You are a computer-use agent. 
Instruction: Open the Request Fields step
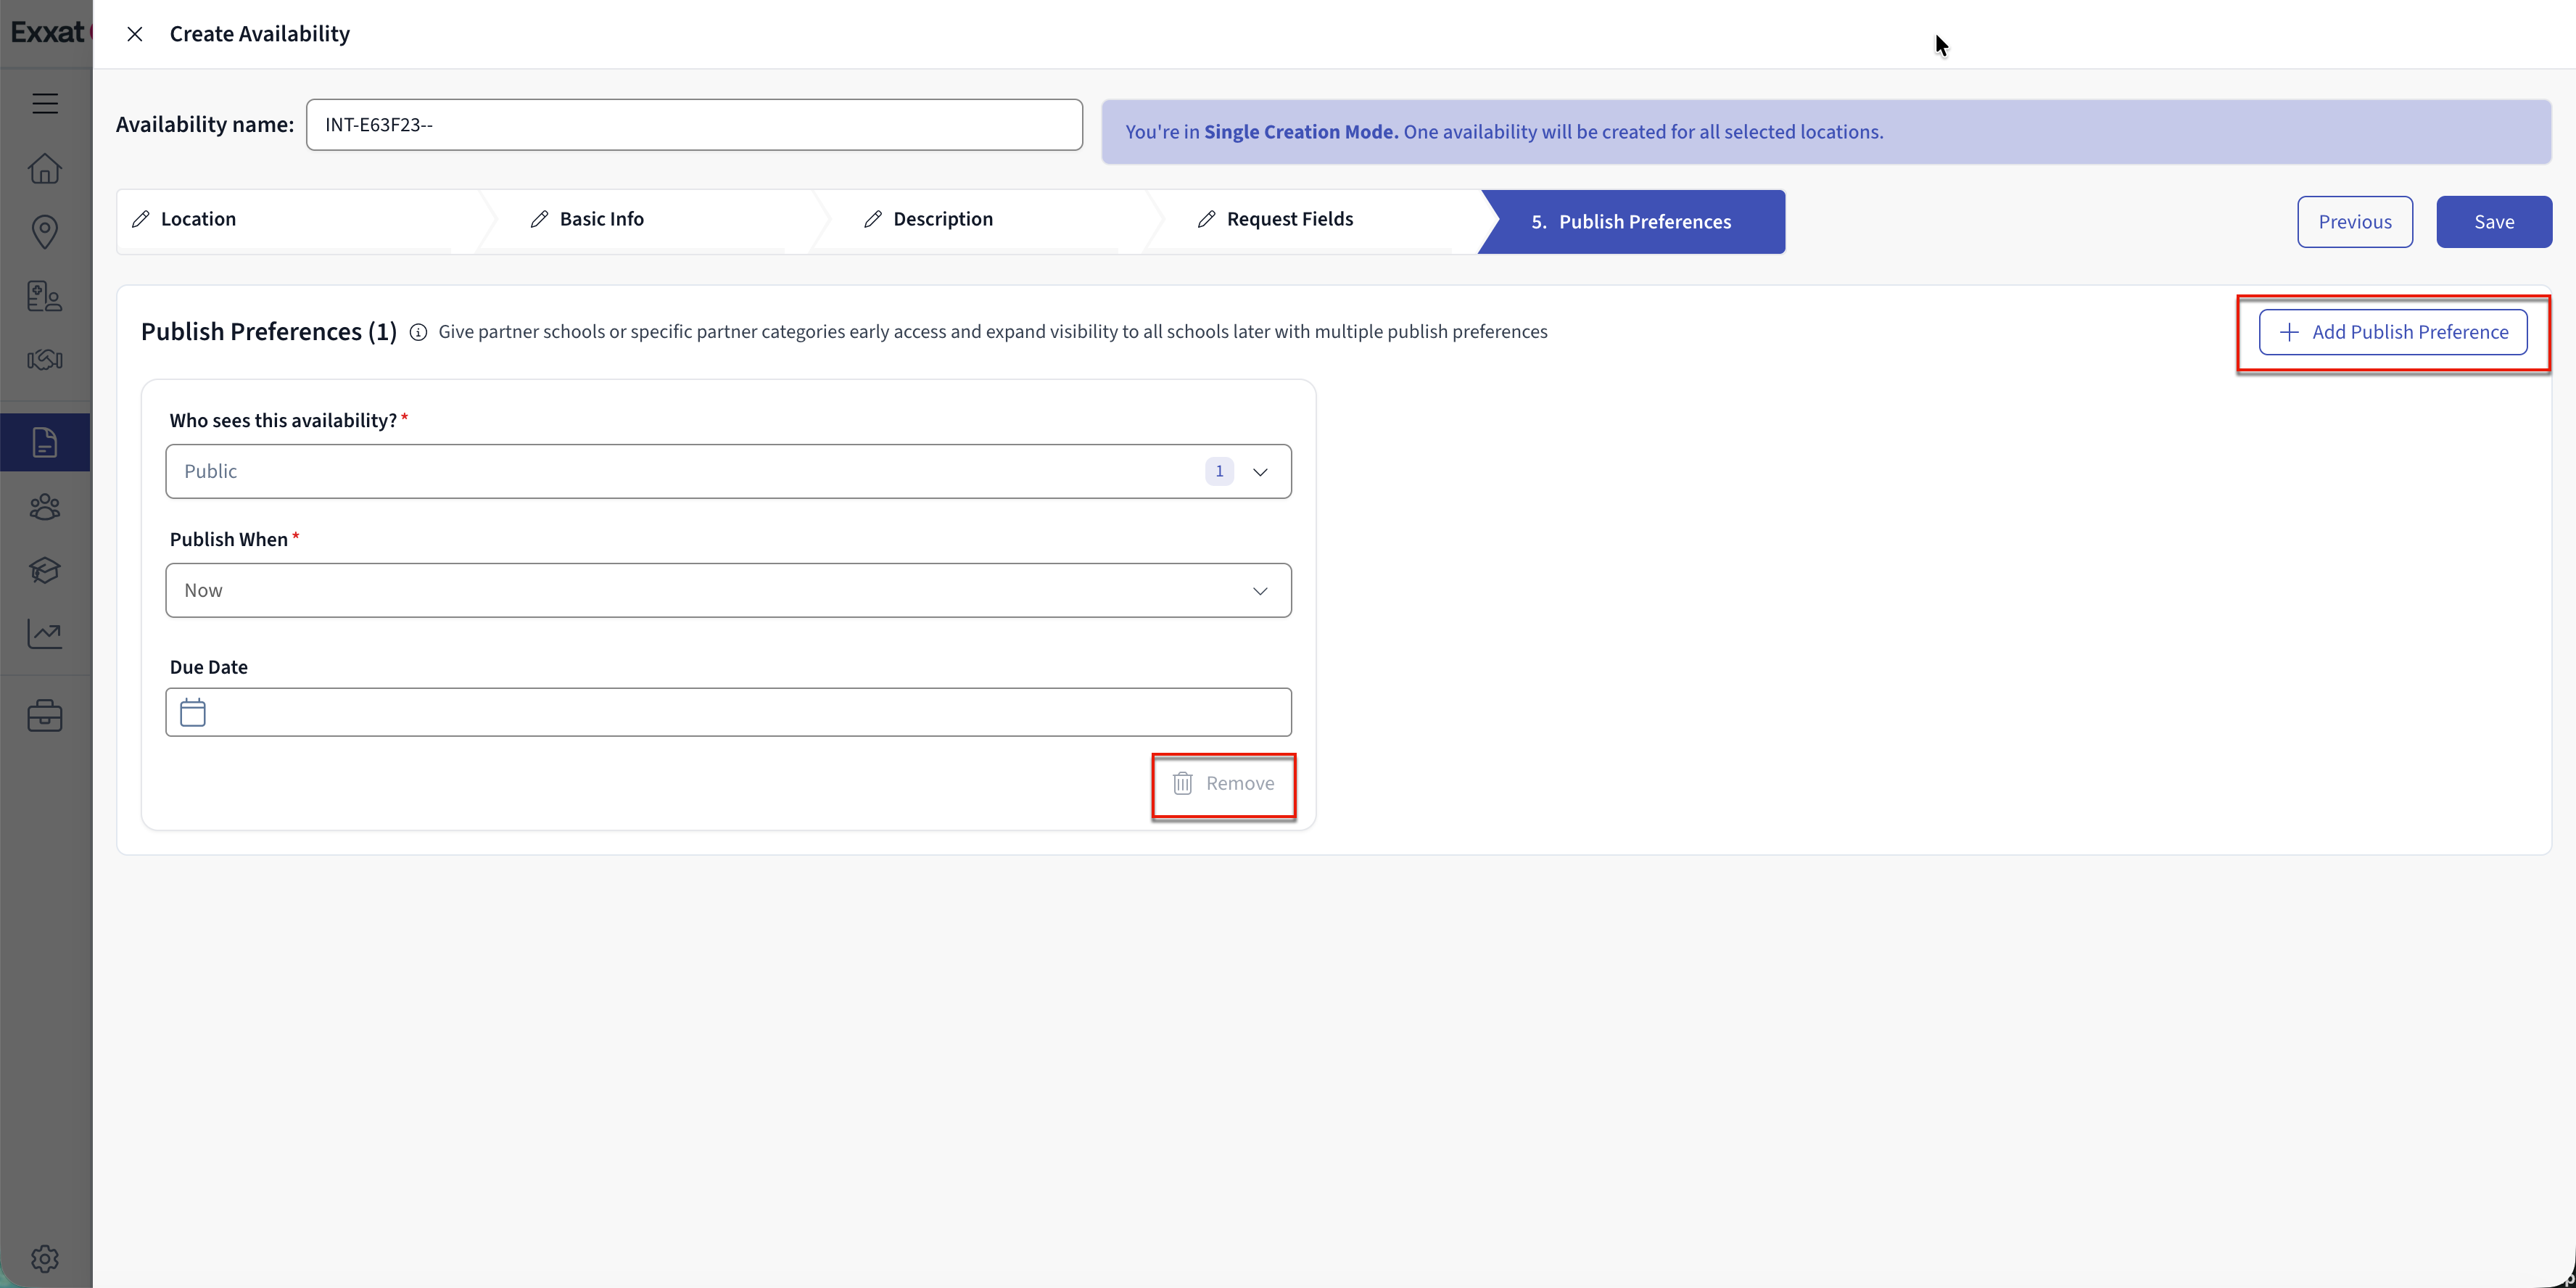click(x=1289, y=220)
